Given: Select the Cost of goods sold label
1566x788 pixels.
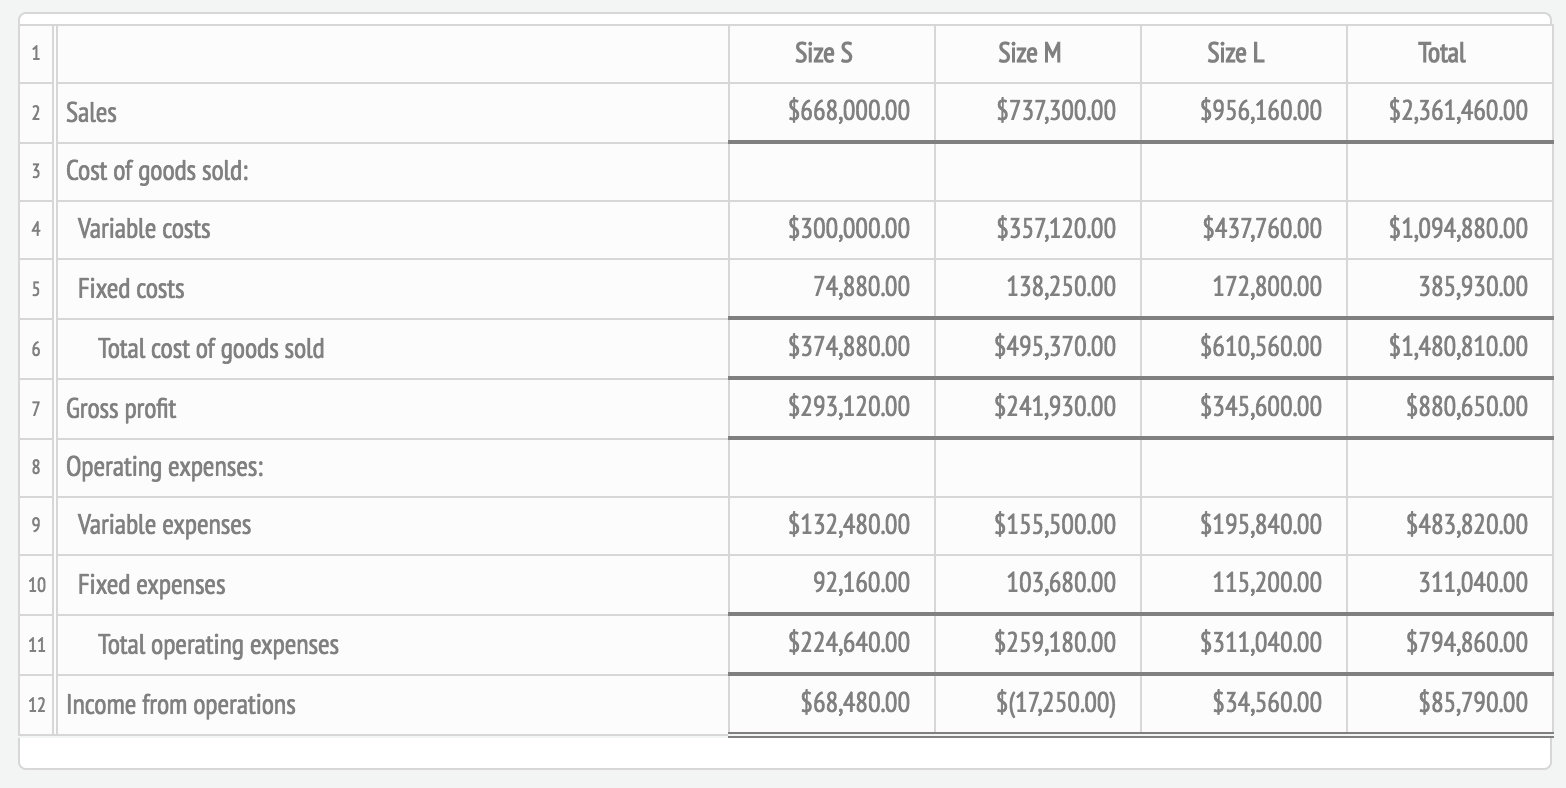Looking at the screenshot, I should point(157,171).
